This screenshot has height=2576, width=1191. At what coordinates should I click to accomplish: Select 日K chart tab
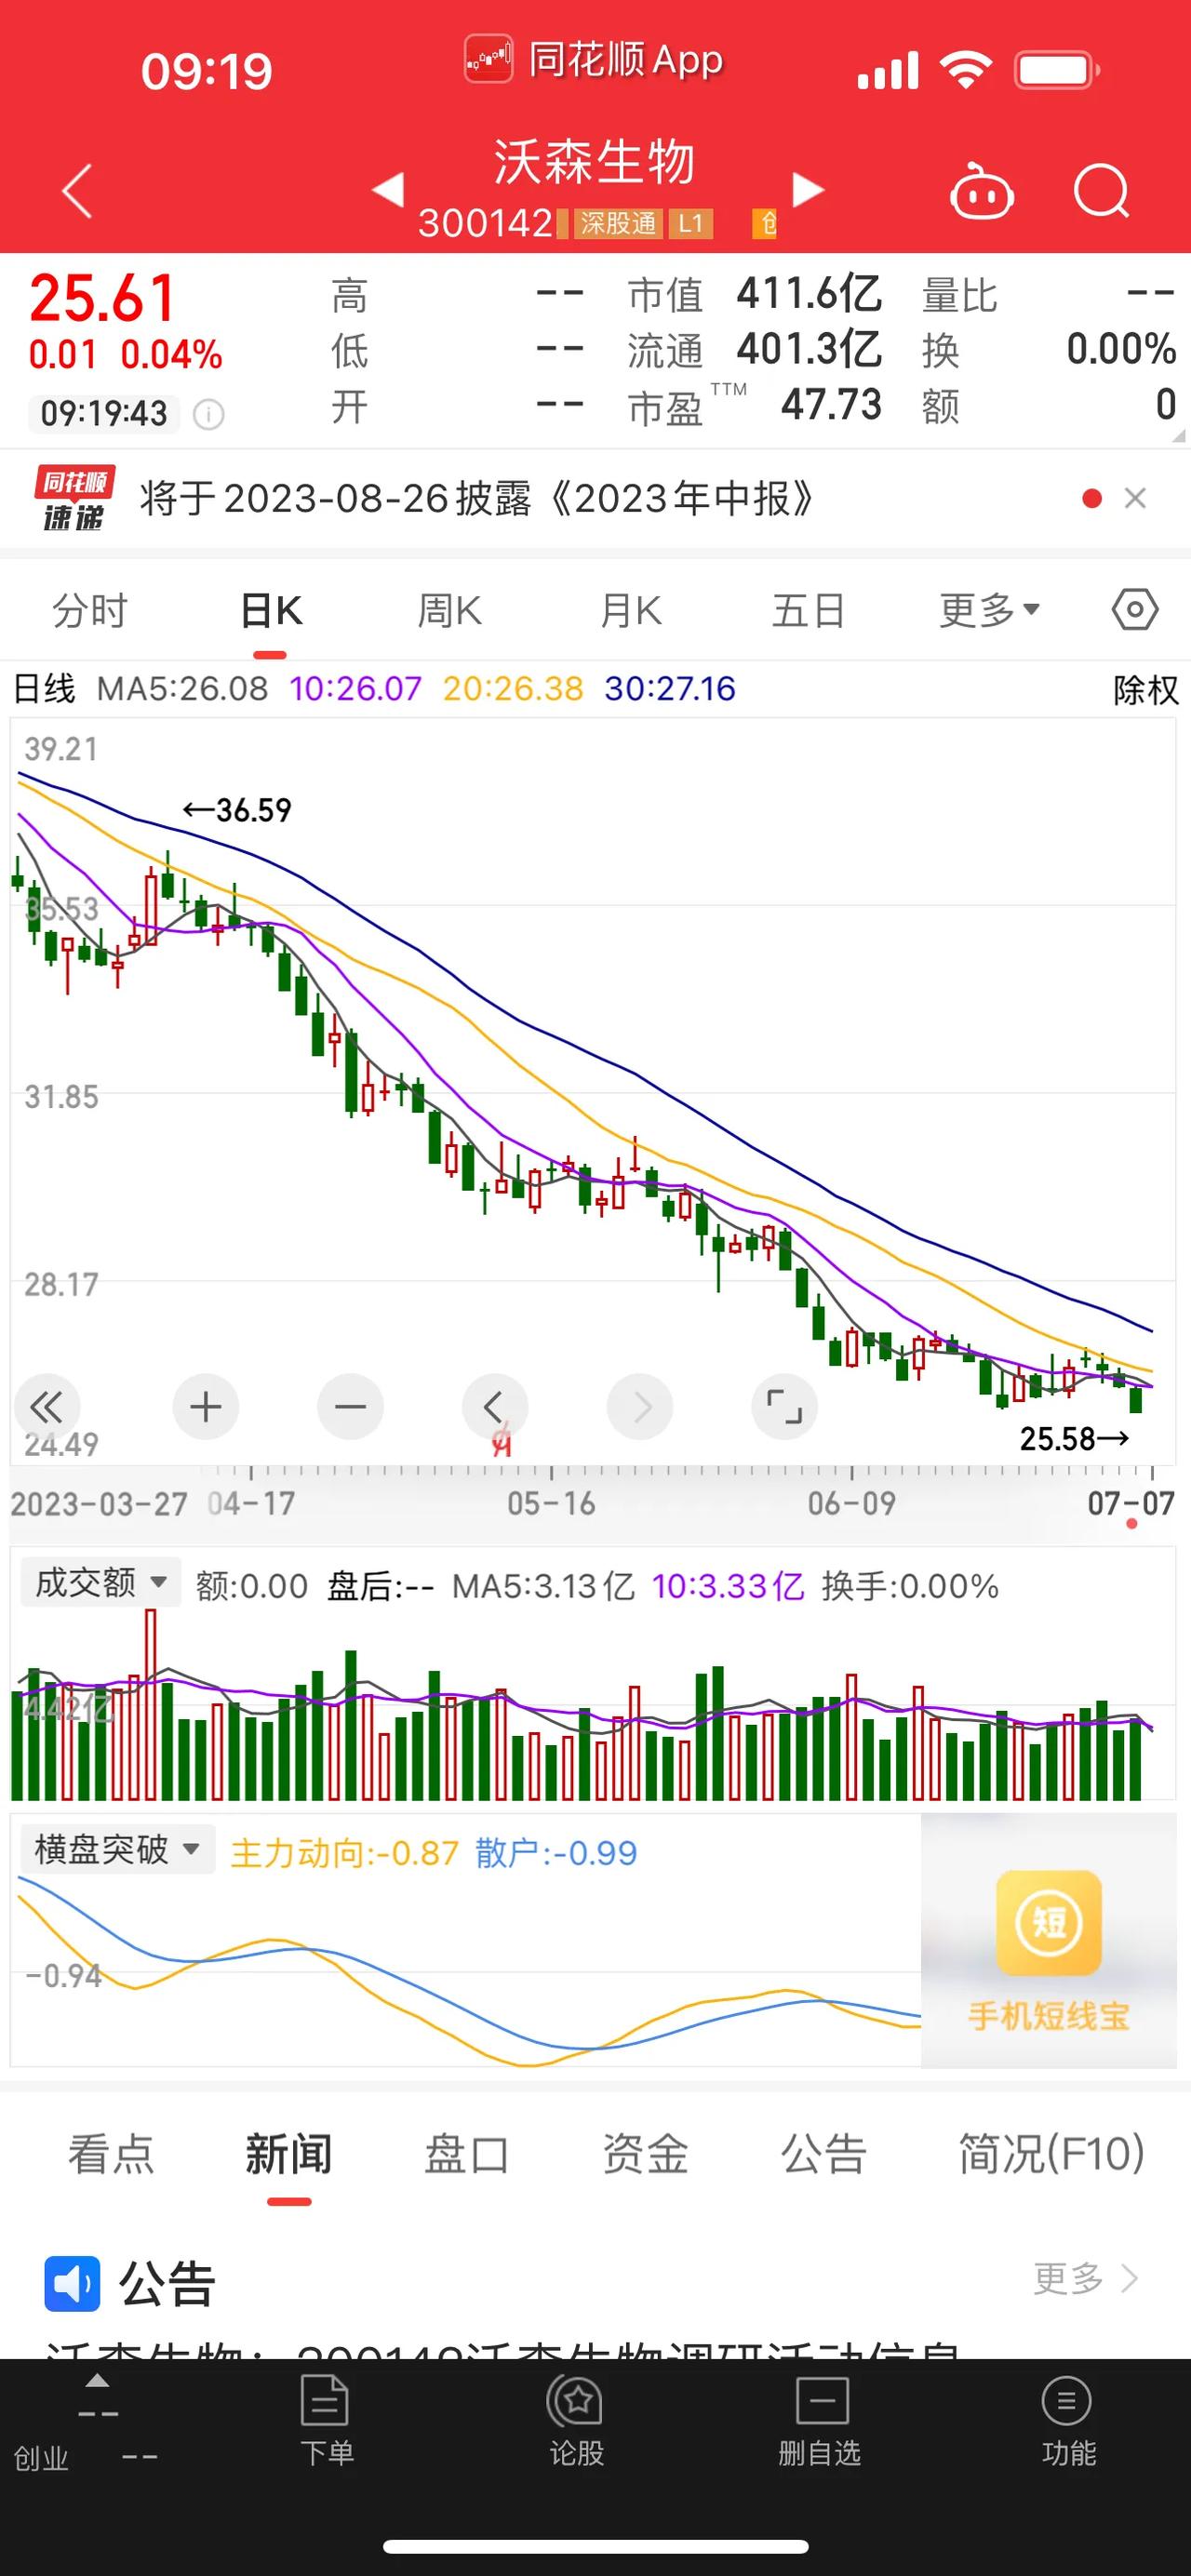pyautogui.click(x=271, y=611)
